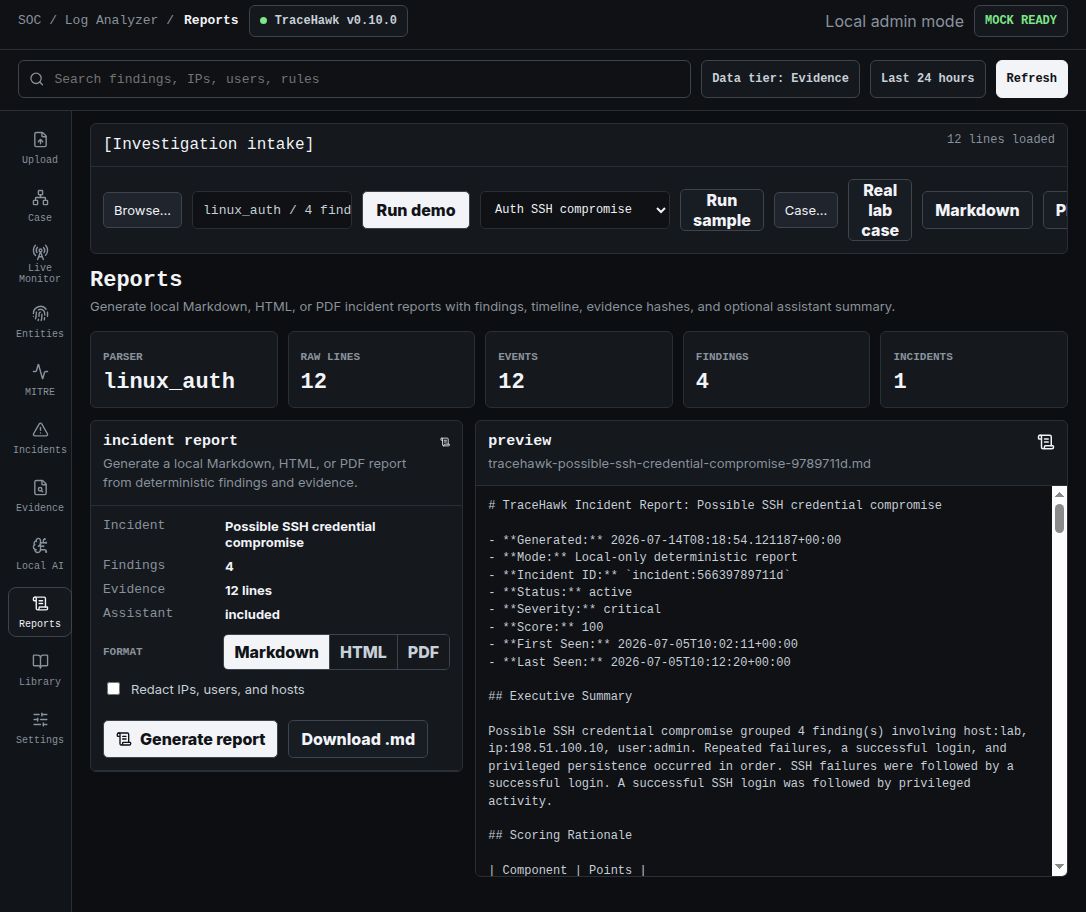Click the Evidence '12 lines' value
1086x912 pixels.
tap(248, 590)
